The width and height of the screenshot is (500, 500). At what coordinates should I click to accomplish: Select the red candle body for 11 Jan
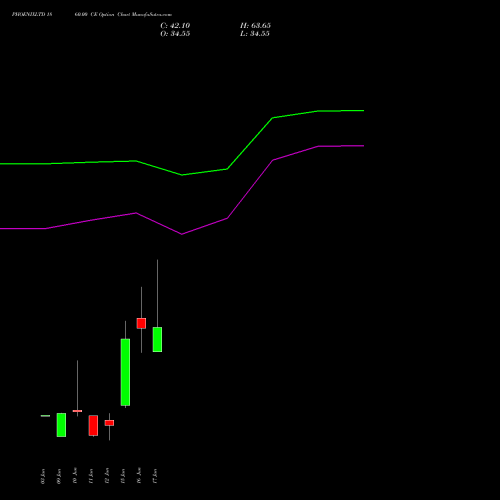point(93,425)
